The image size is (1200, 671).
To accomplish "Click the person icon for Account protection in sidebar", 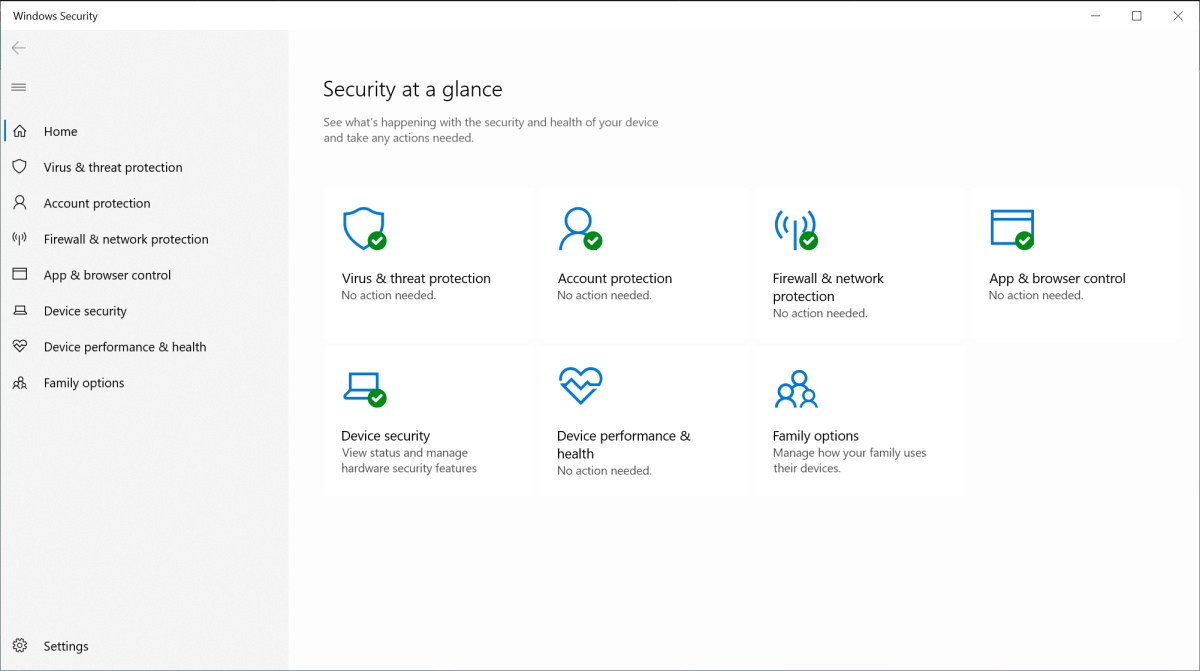I will 20,203.
